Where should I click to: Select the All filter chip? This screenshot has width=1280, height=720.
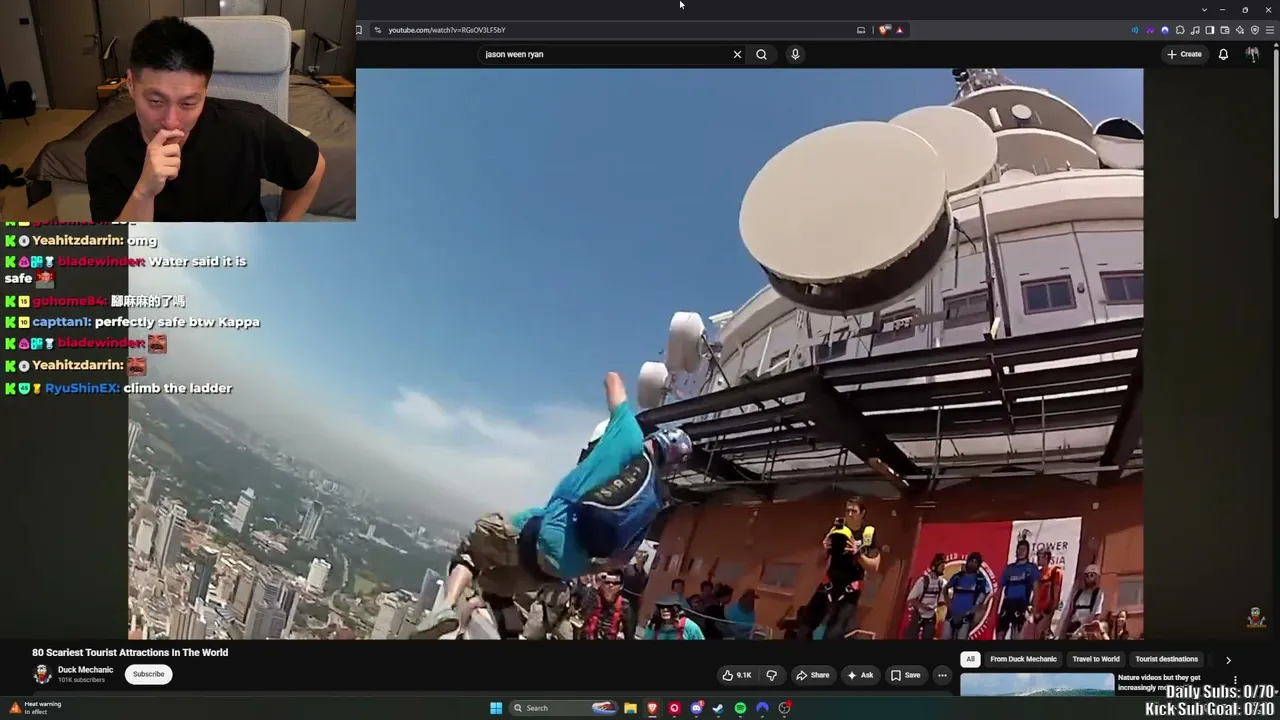[970, 659]
